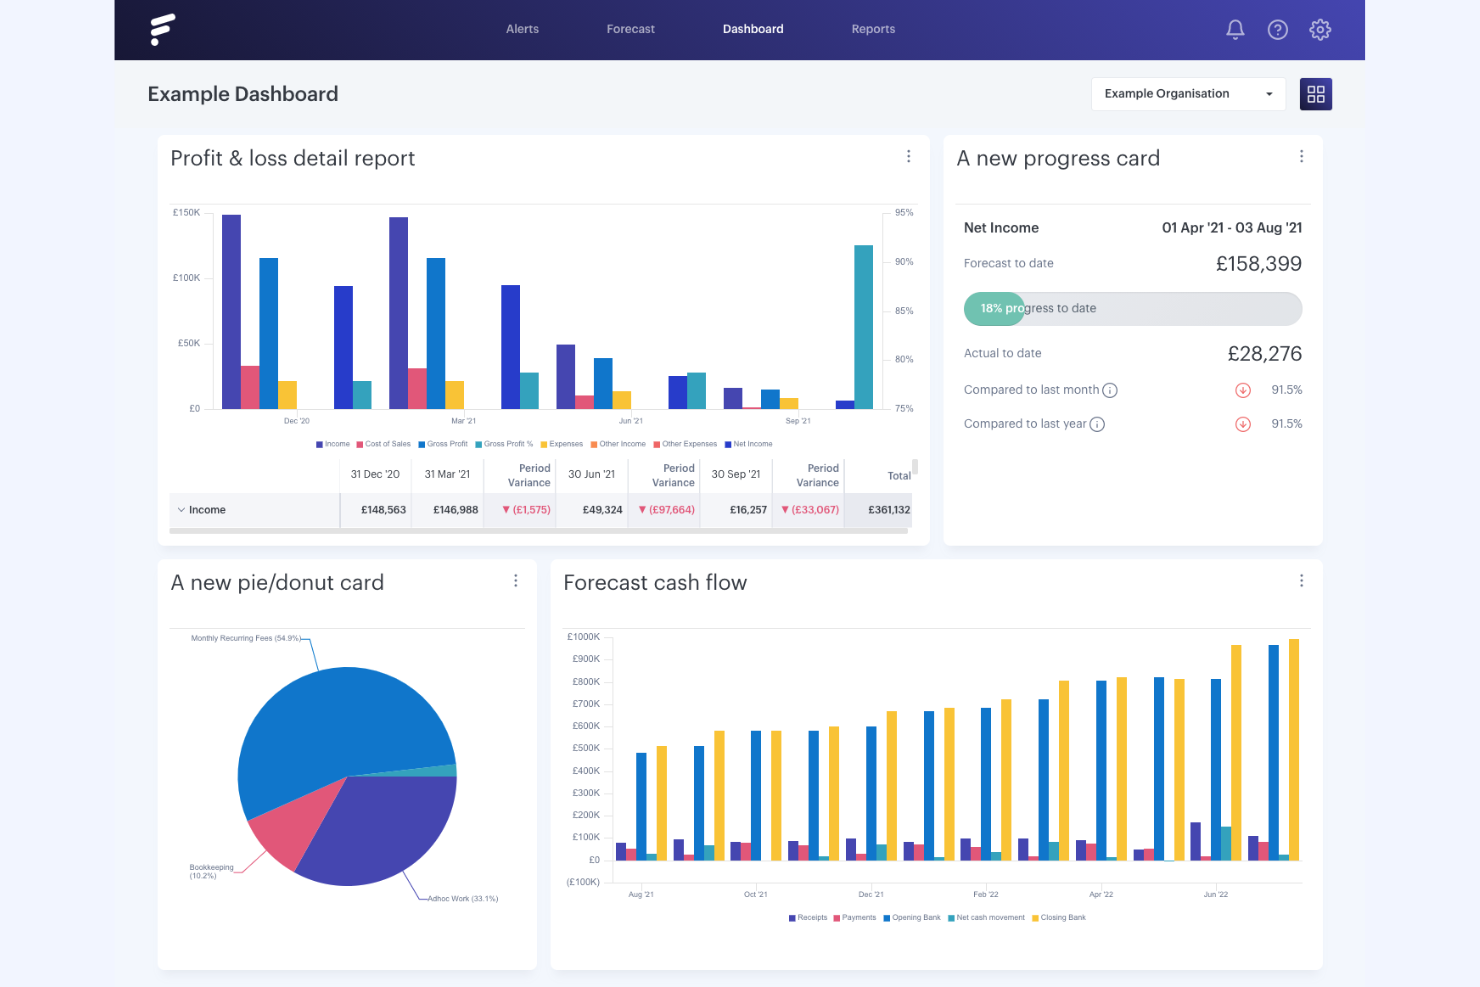Open the notifications bell icon
The image size is (1480, 987).
1235,29
